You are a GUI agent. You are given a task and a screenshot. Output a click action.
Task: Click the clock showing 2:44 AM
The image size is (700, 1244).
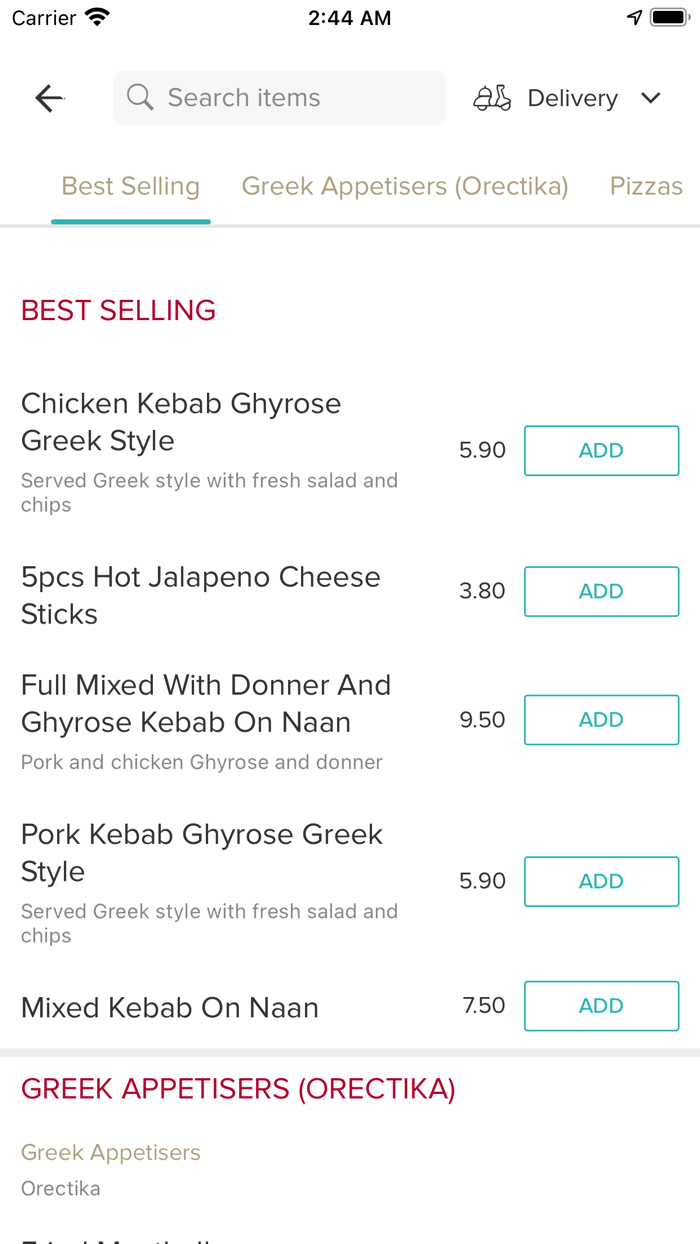pos(350,16)
